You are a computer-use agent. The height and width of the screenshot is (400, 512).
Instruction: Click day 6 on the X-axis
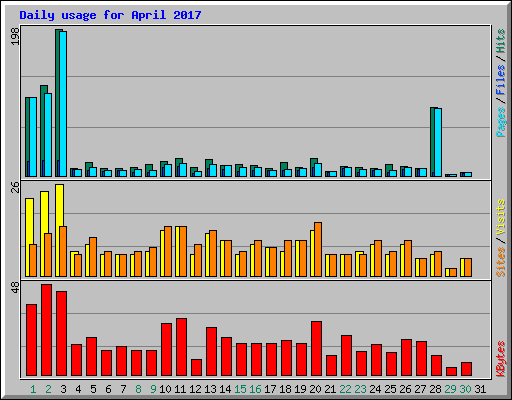point(108,389)
